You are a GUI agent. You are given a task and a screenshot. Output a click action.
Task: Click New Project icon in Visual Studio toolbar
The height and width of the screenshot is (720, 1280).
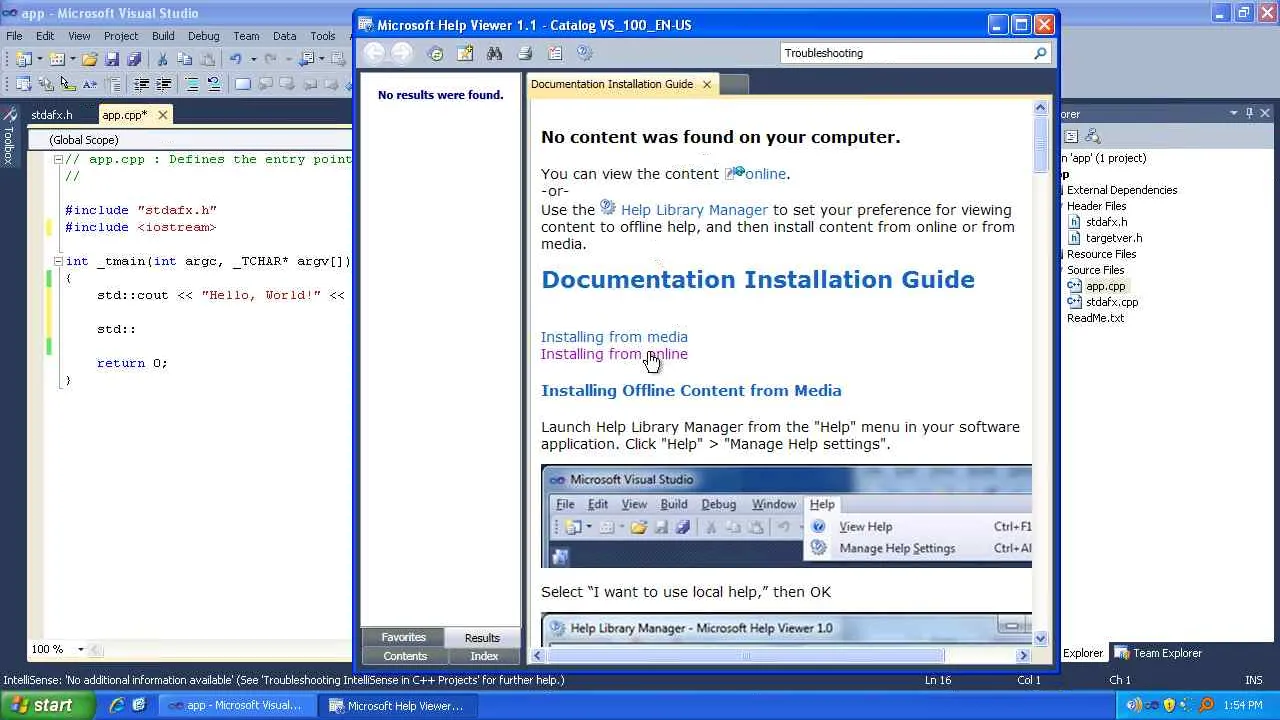(24, 60)
